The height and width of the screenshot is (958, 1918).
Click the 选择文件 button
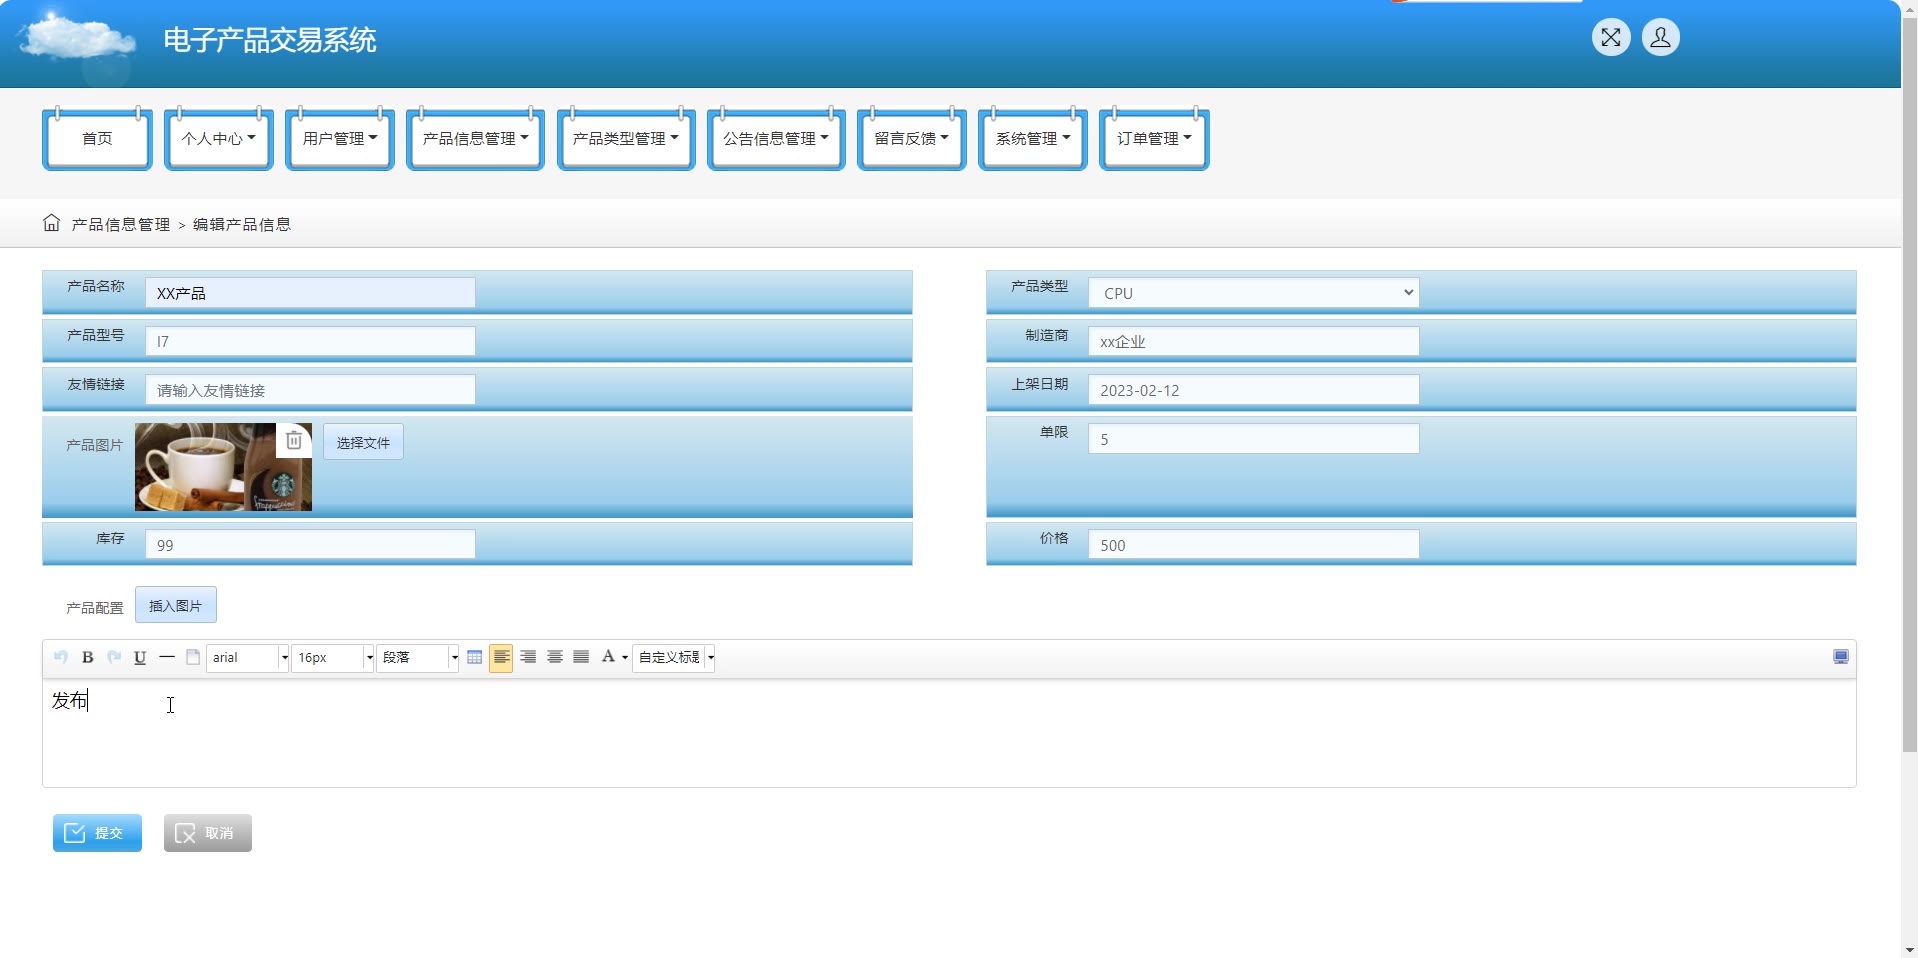coord(363,442)
